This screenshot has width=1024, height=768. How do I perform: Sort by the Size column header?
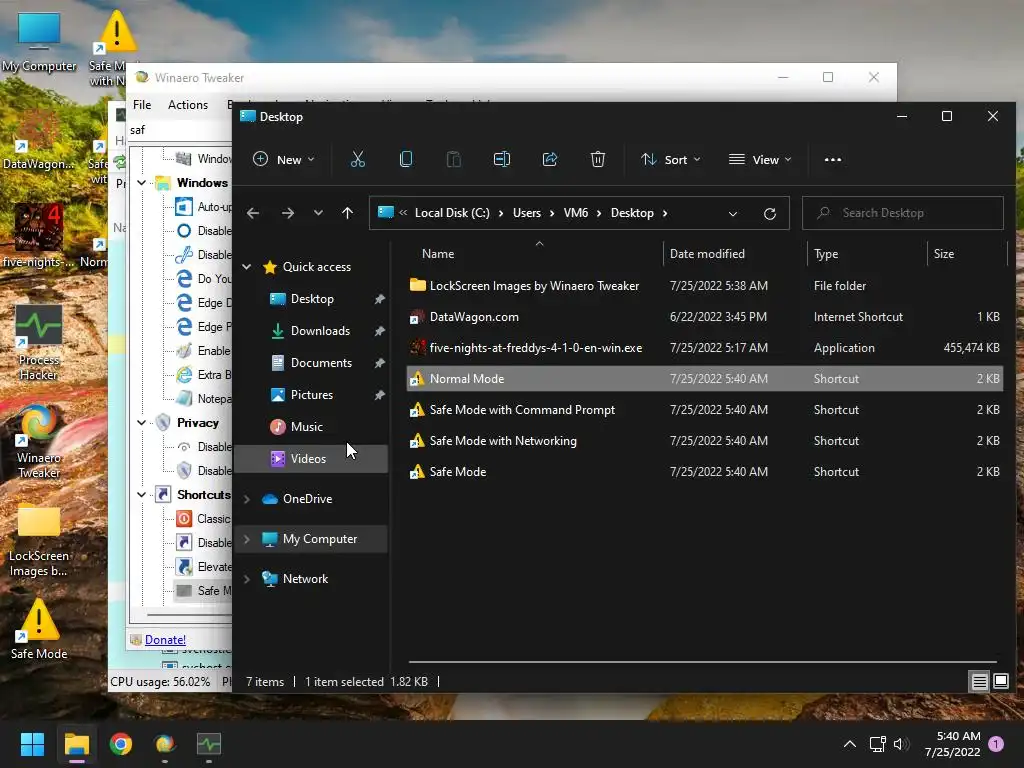[944, 254]
